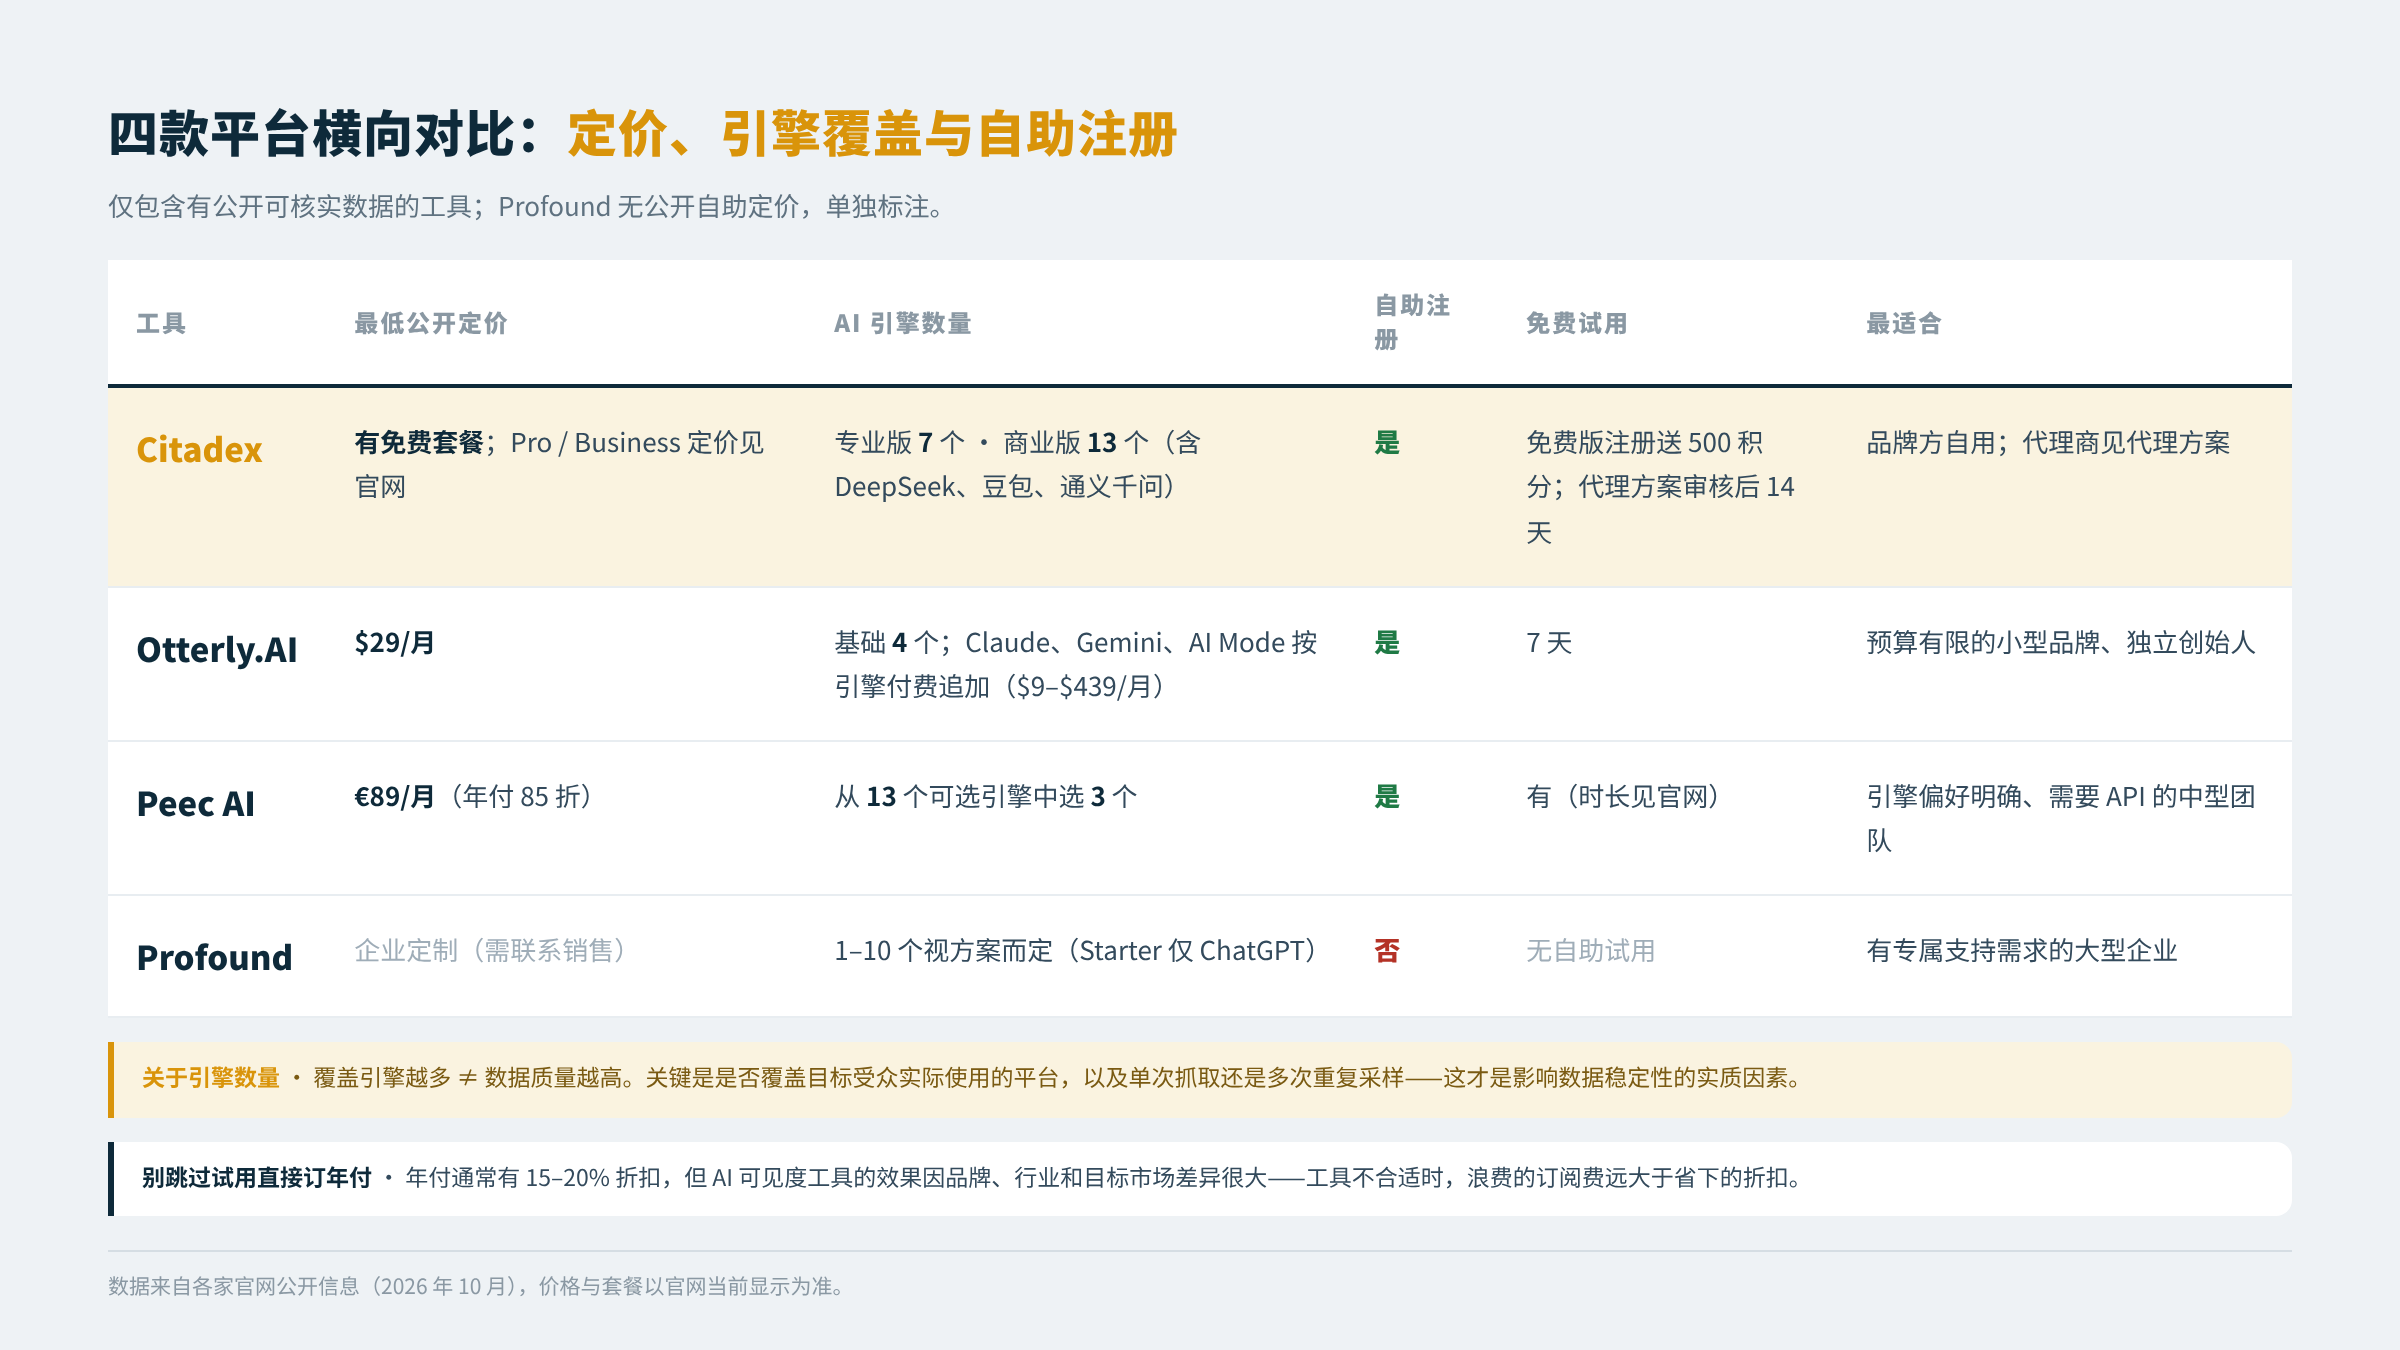Click the orange title '定价、引擎覆盖与自助注册'
Screen dimensions: 2400x1350
pyautogui.click(x=872, y=134)
